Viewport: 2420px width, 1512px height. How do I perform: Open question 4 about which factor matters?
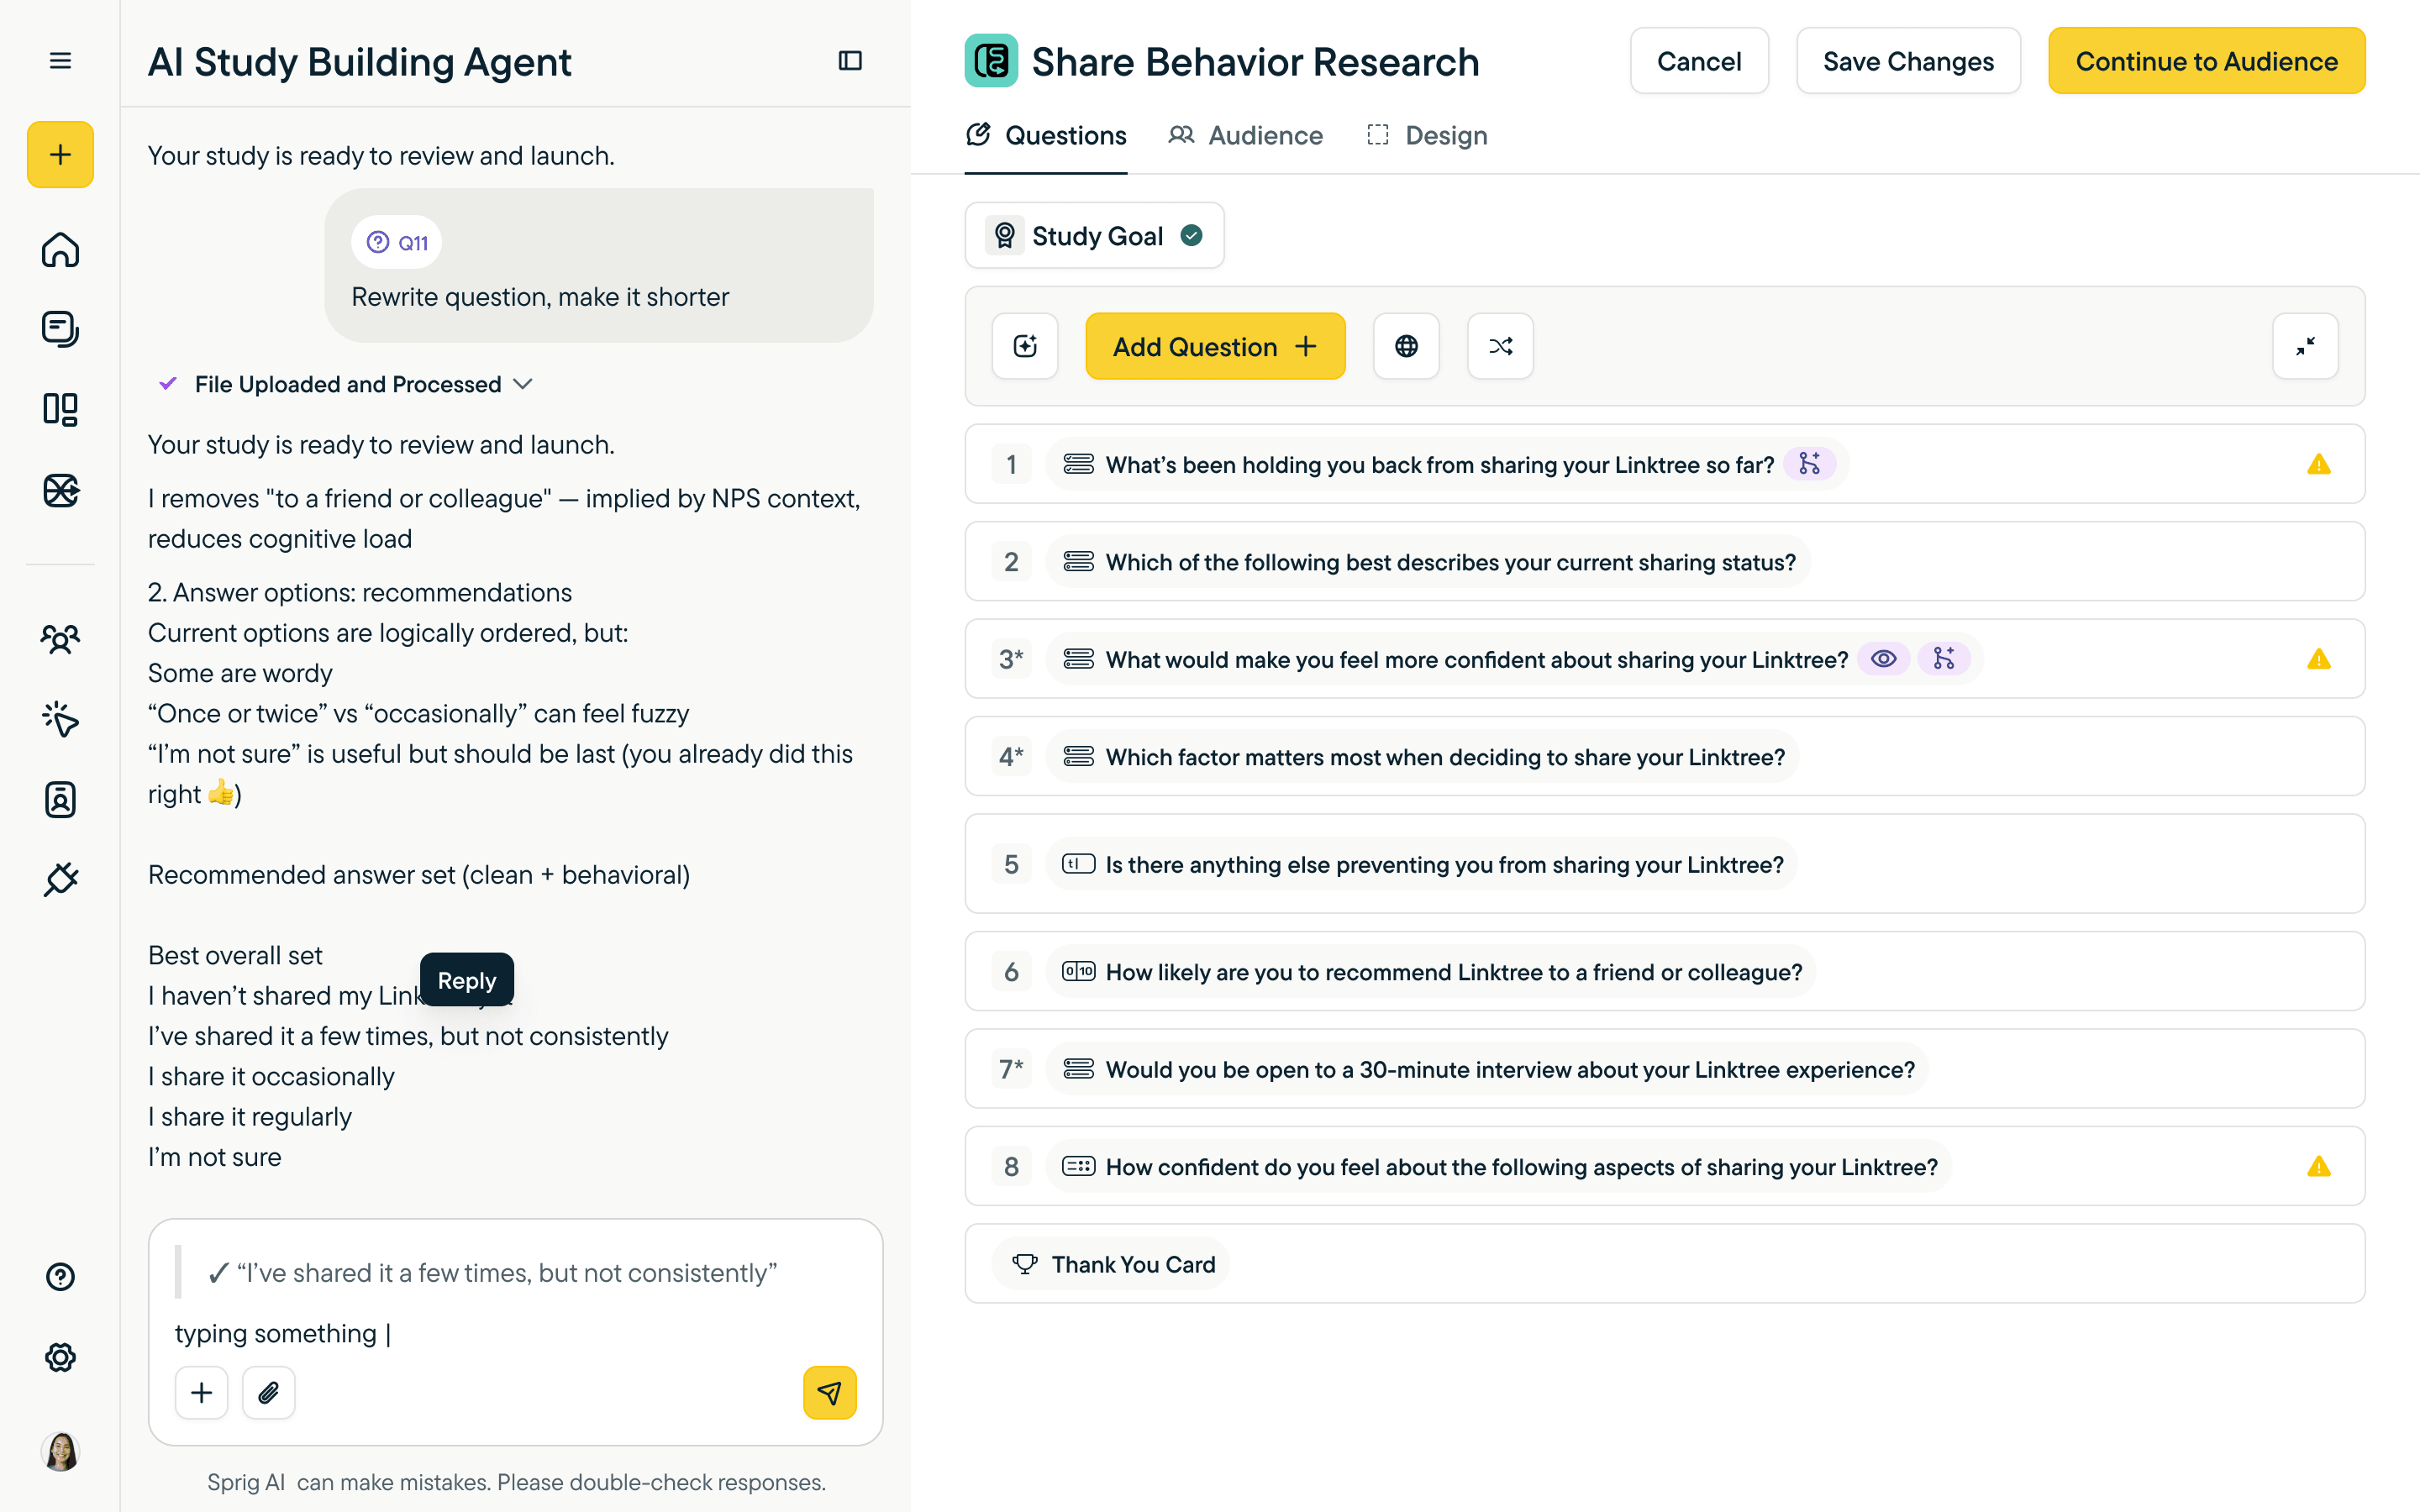(x=1664, y=756)
